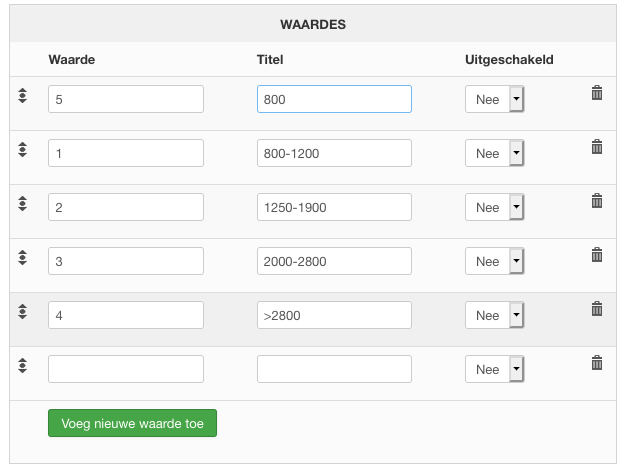Click the Titel field showing >2800
Screen dimensions: 626x473
coord(334,315)
